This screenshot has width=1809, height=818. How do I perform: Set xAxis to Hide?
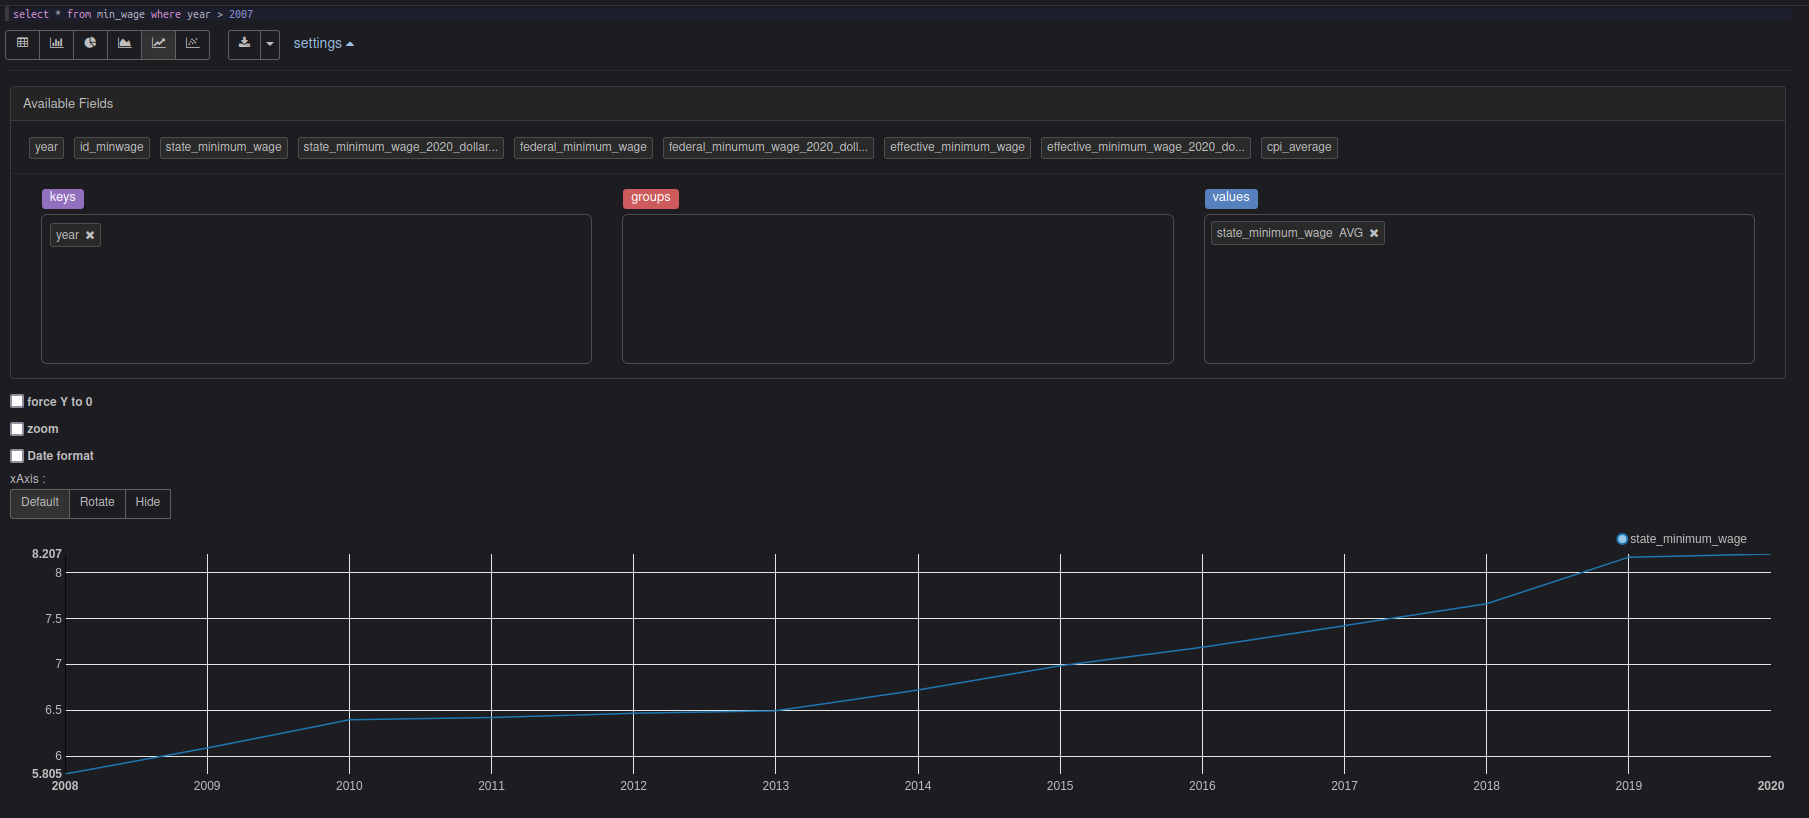[x=148, y=503]
